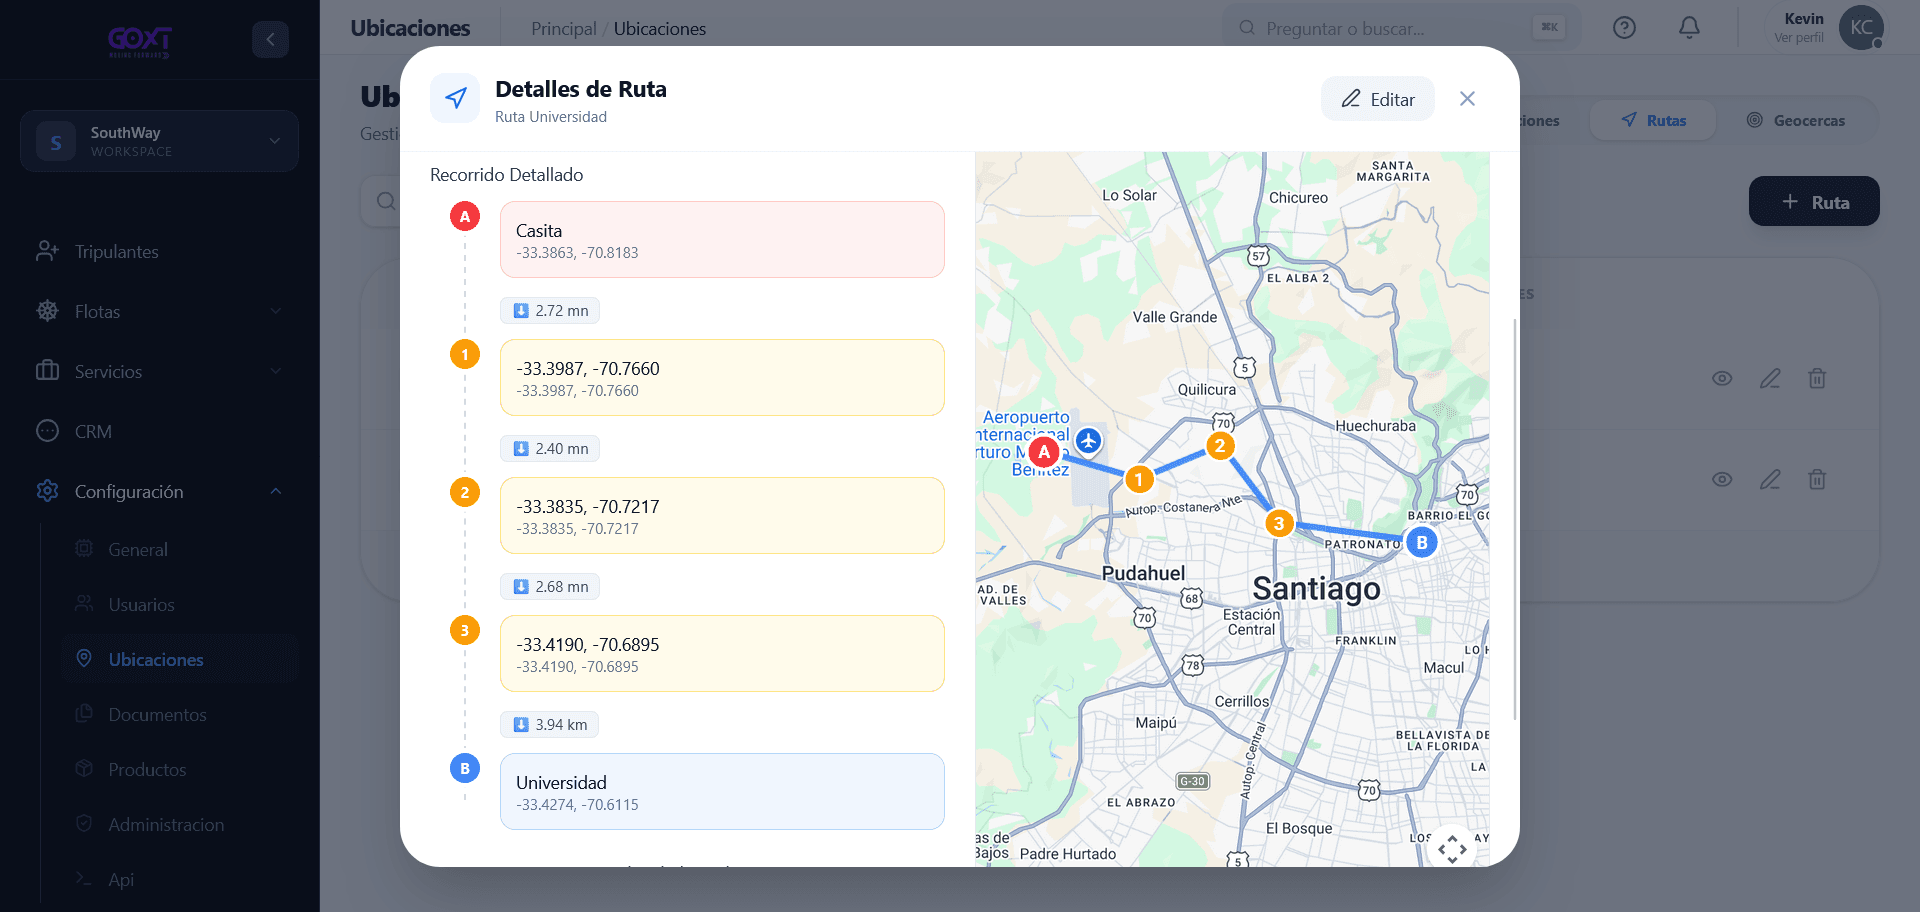1920x912 pixels.
Task: Expand the Flotas sidebar menu
Action: point(160,312)
